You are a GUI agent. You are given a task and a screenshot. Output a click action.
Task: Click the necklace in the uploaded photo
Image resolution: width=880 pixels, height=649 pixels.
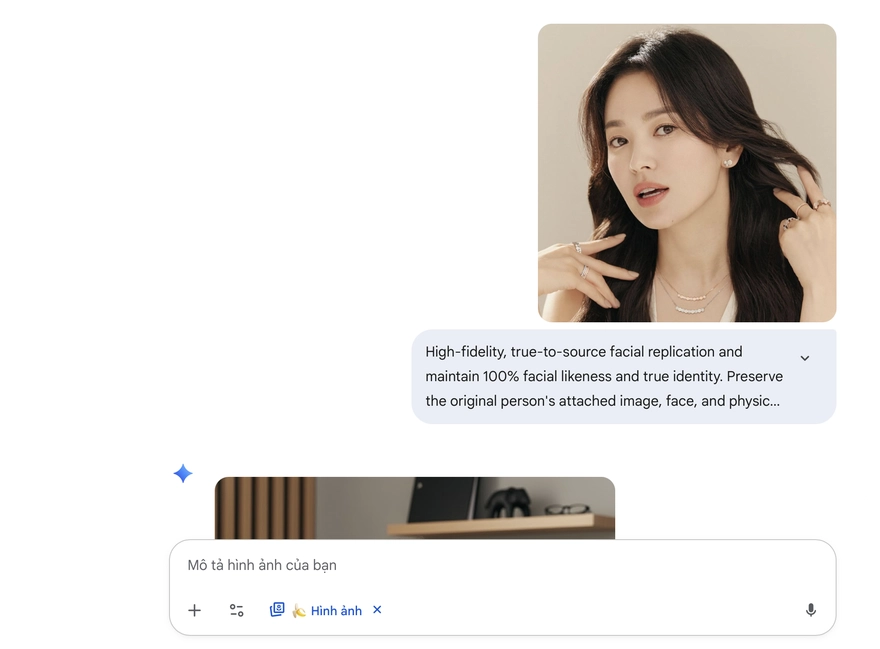pos(688,296)
